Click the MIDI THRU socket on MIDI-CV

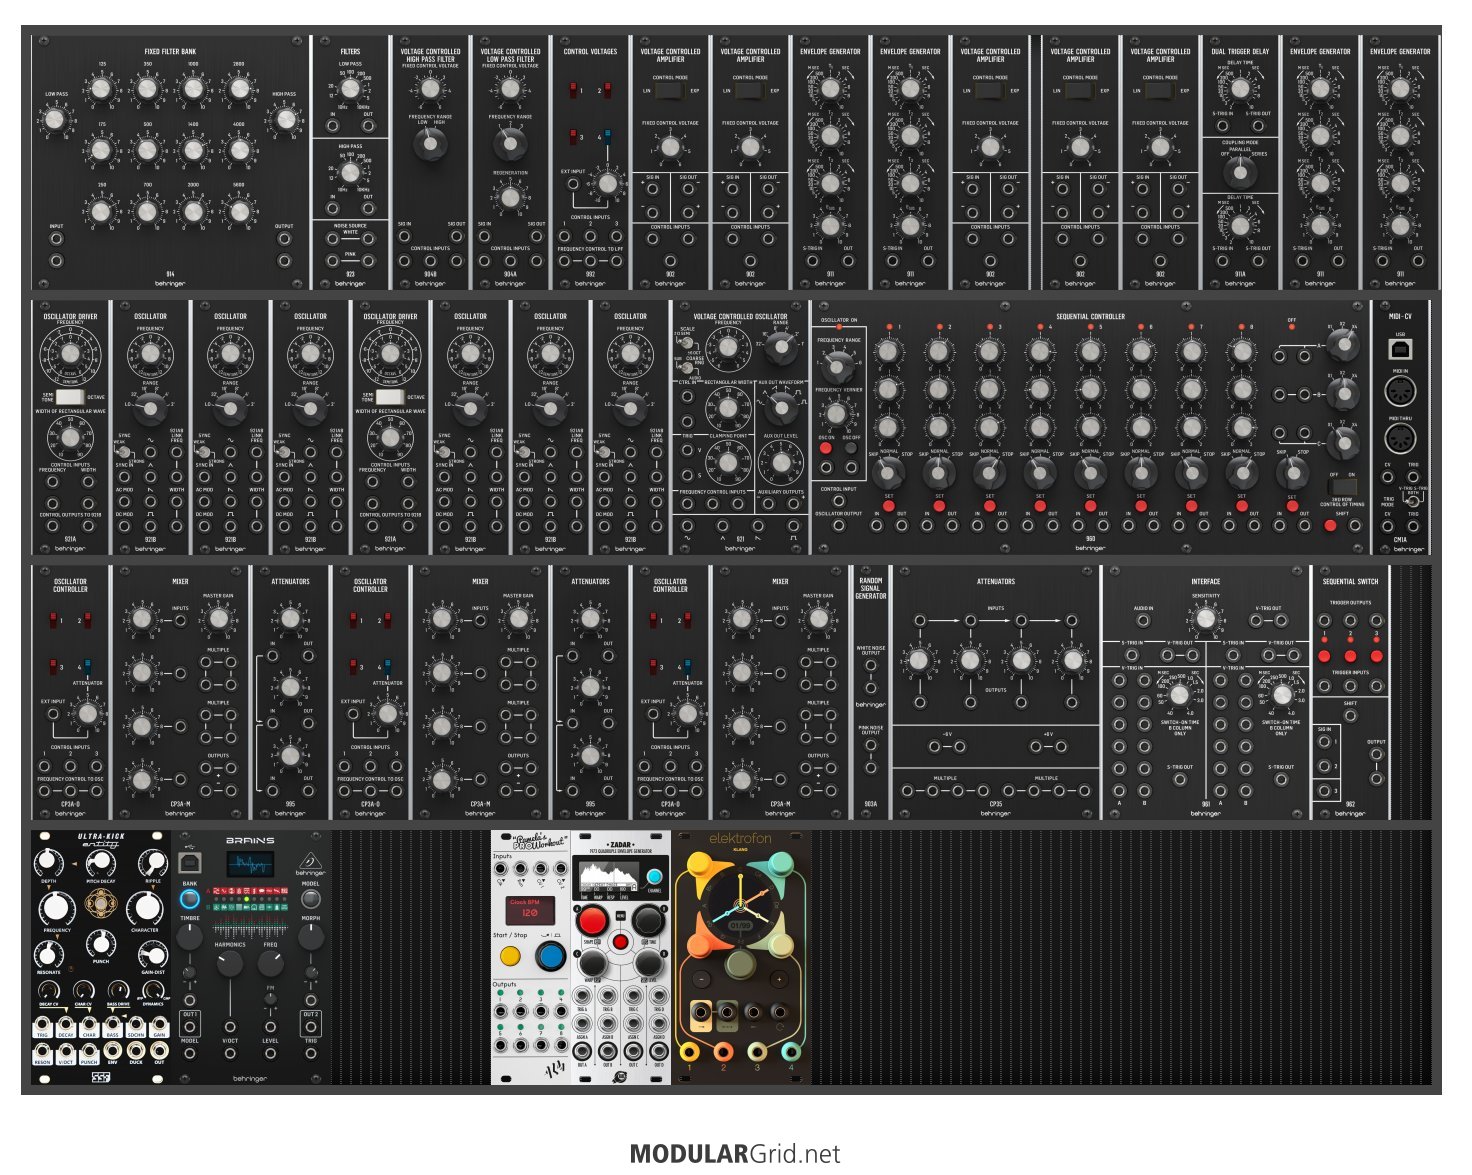tap(1400, 438)
